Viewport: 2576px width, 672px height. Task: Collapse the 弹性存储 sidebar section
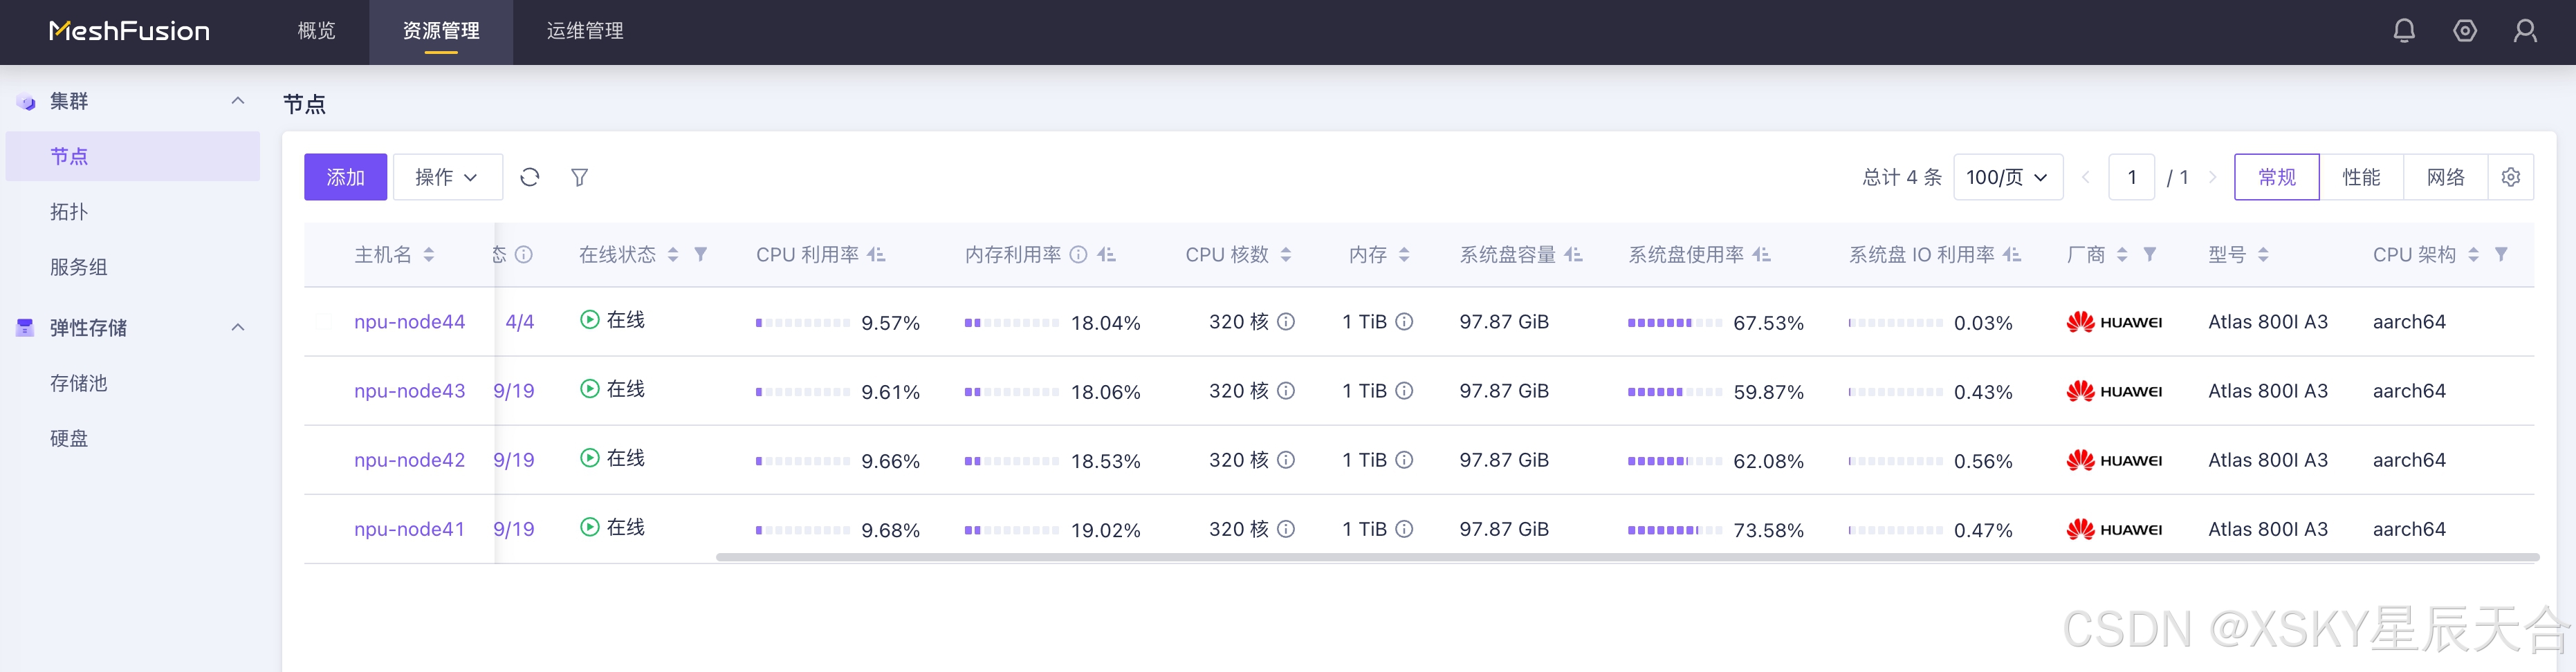point(238,327)
